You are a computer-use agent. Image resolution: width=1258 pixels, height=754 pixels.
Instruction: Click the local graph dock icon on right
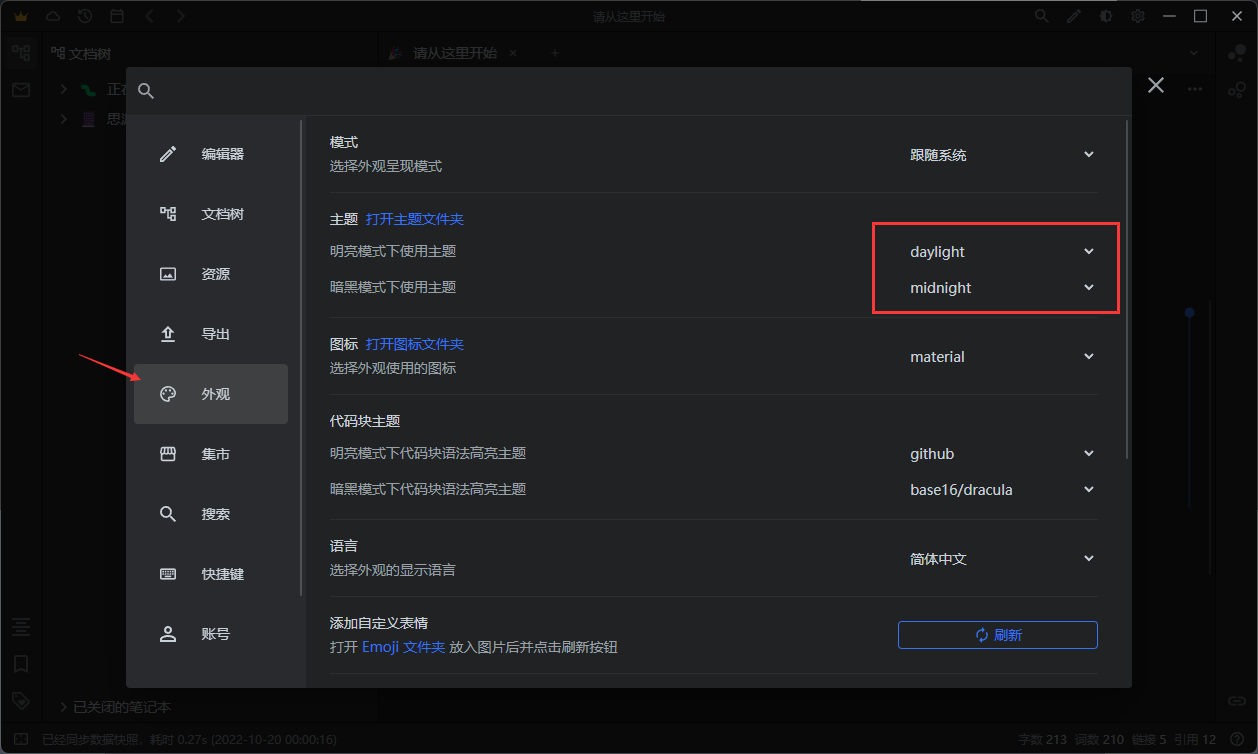point(1236,90)
